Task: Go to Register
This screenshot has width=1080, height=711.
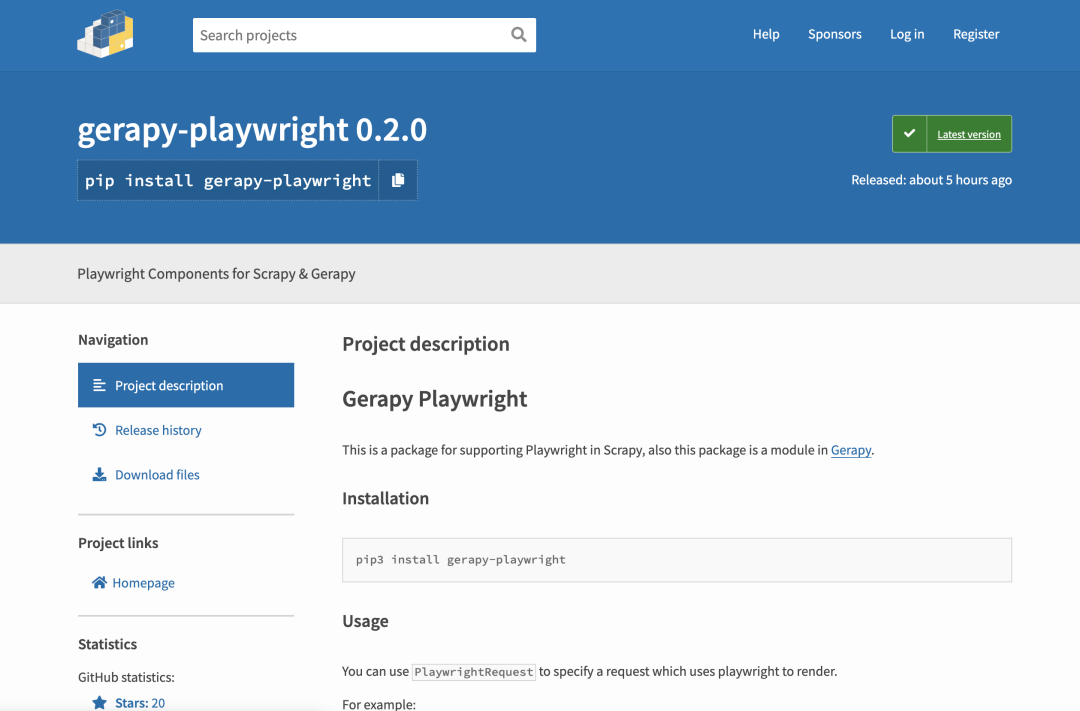Action: tap(976, 34)
